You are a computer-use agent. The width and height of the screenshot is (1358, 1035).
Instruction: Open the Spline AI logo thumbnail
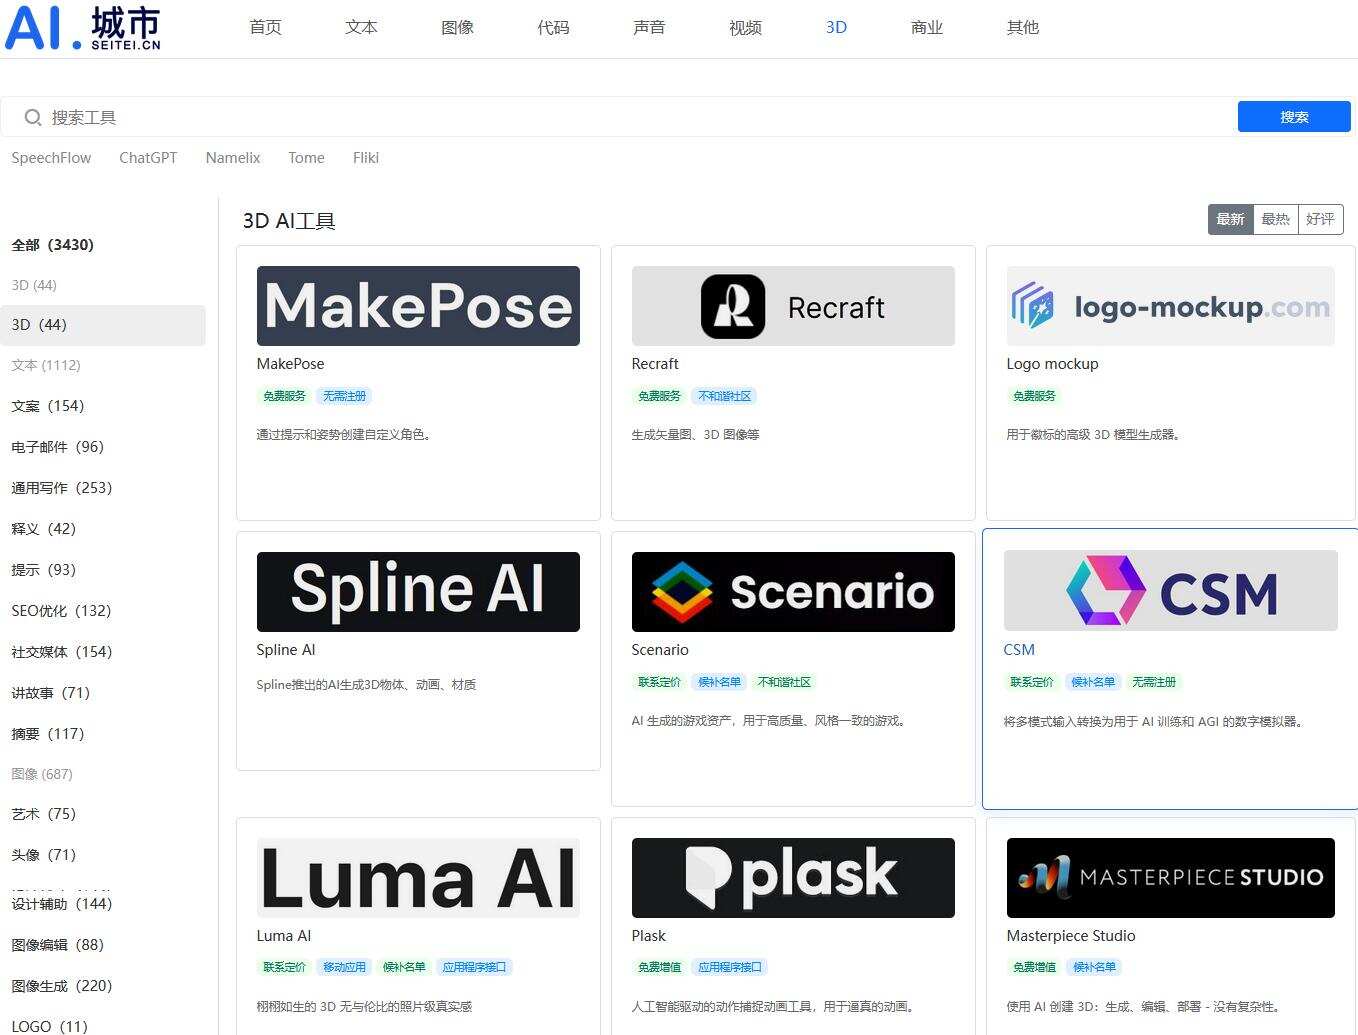pos(418,592)
